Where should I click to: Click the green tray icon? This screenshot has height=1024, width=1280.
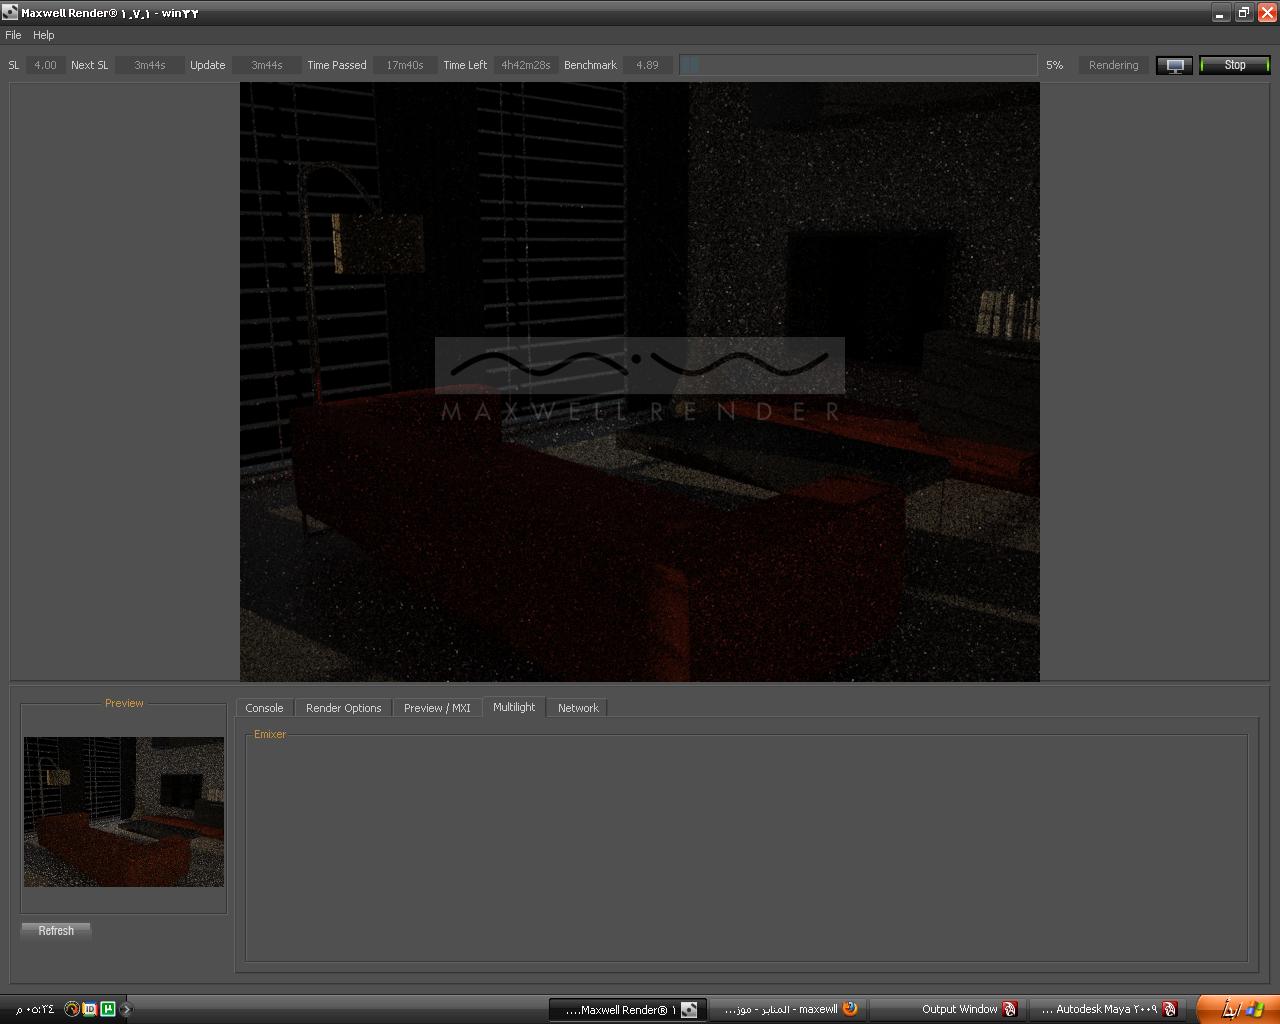pyautogui.click(x=108, y=1009)
